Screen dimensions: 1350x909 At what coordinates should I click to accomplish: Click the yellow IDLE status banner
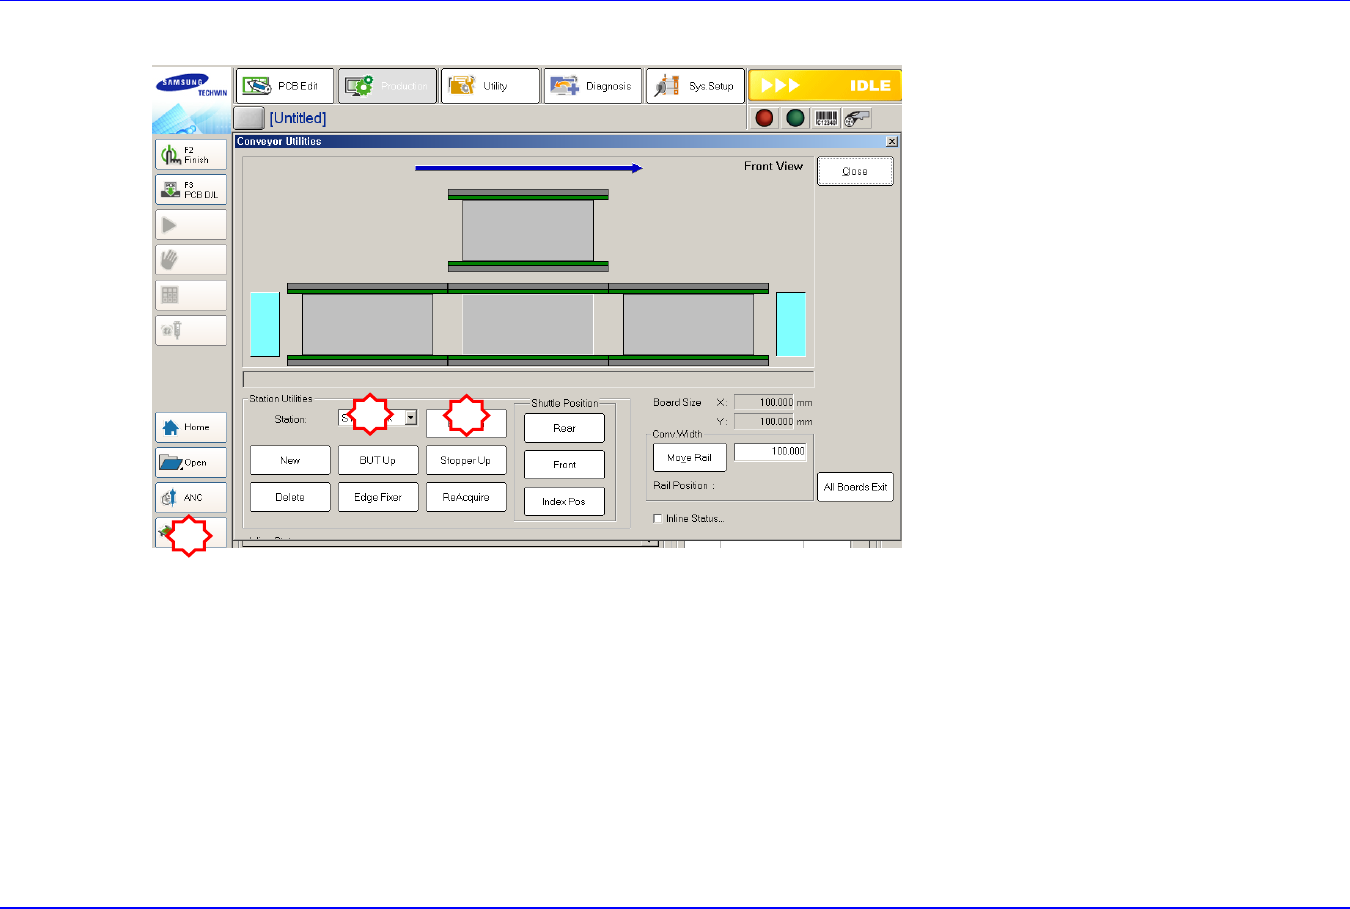pos(825,85)
